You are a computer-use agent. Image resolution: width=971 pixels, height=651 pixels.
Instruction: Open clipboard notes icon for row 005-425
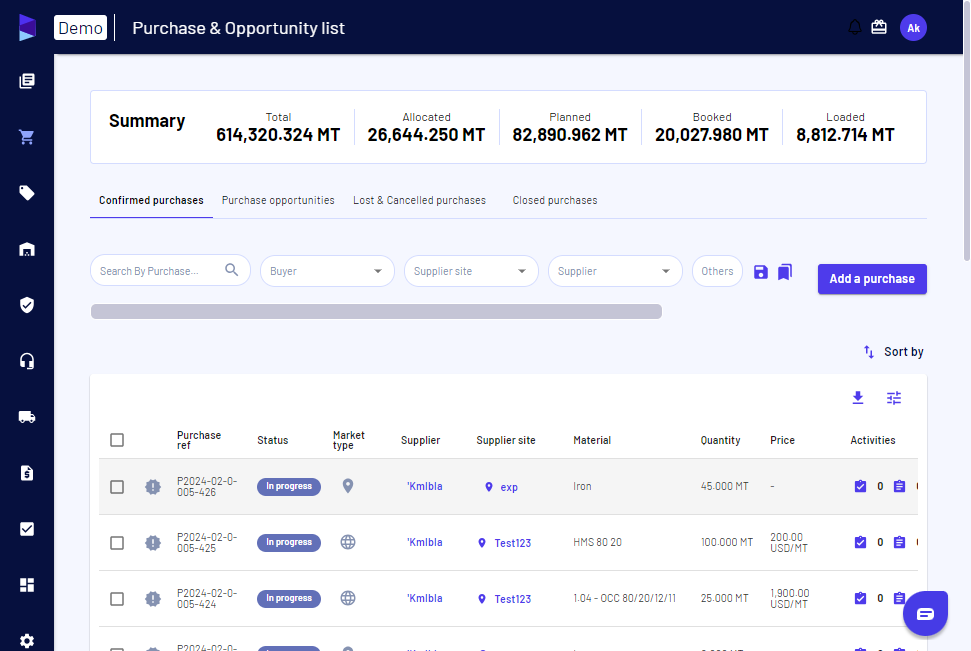click(x=899, y=543)
